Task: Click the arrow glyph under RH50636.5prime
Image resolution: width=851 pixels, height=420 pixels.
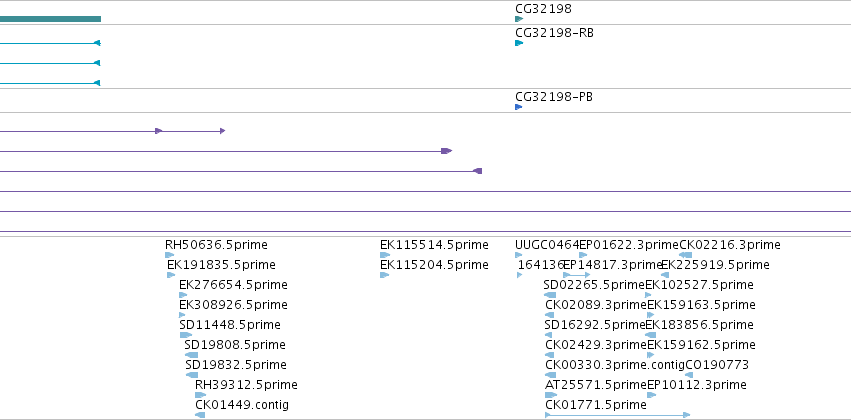Action: (x=169, y=255)
